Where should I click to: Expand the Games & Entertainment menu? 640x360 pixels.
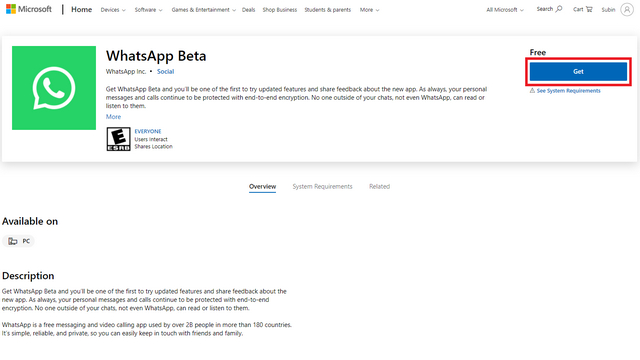(204, 10)
